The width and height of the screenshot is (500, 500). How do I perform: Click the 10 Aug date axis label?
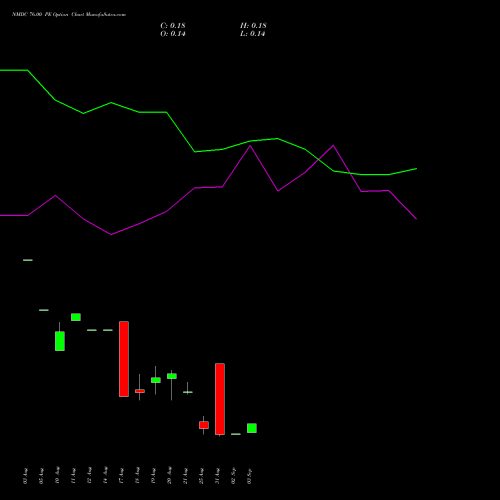point(57,476)
